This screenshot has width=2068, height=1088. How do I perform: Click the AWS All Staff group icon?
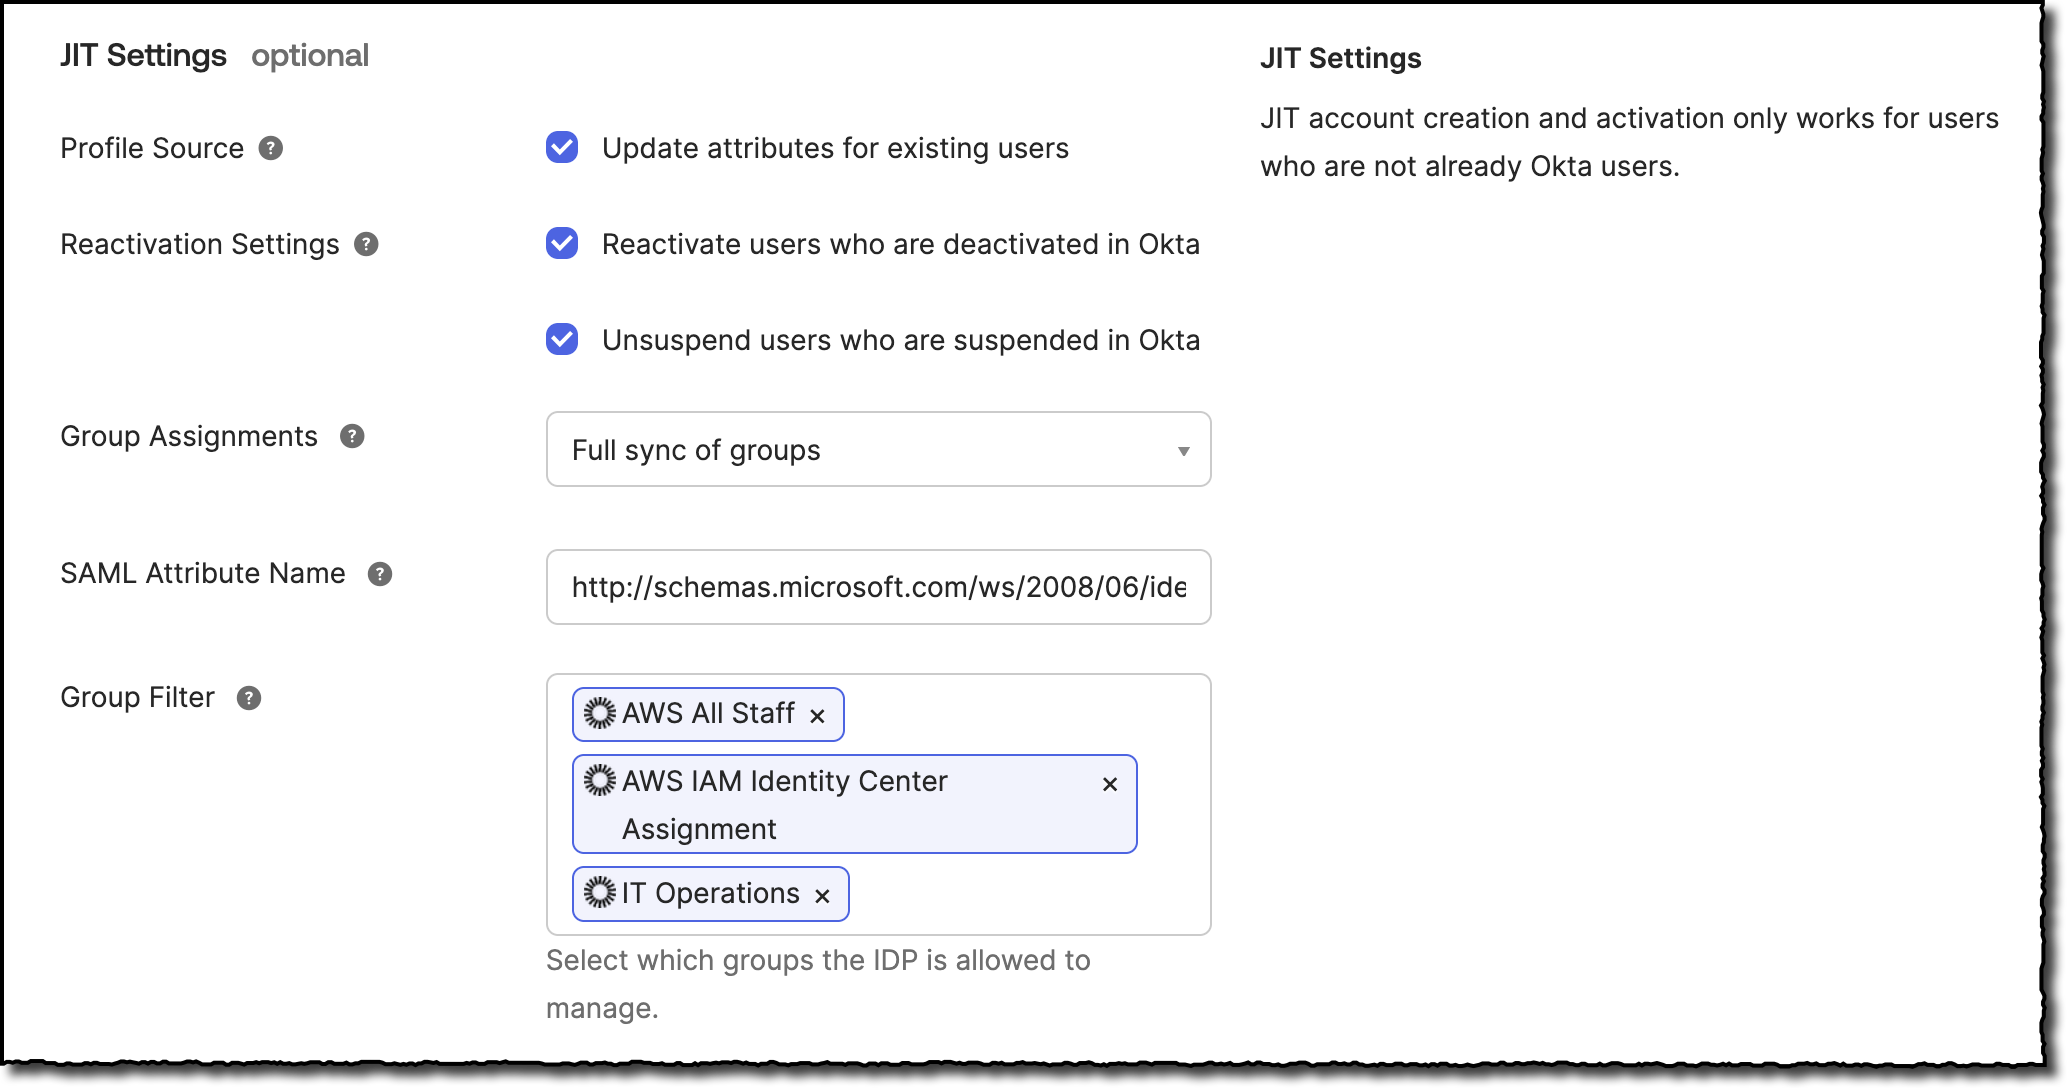pyautogui.click(x=597, y=714)
